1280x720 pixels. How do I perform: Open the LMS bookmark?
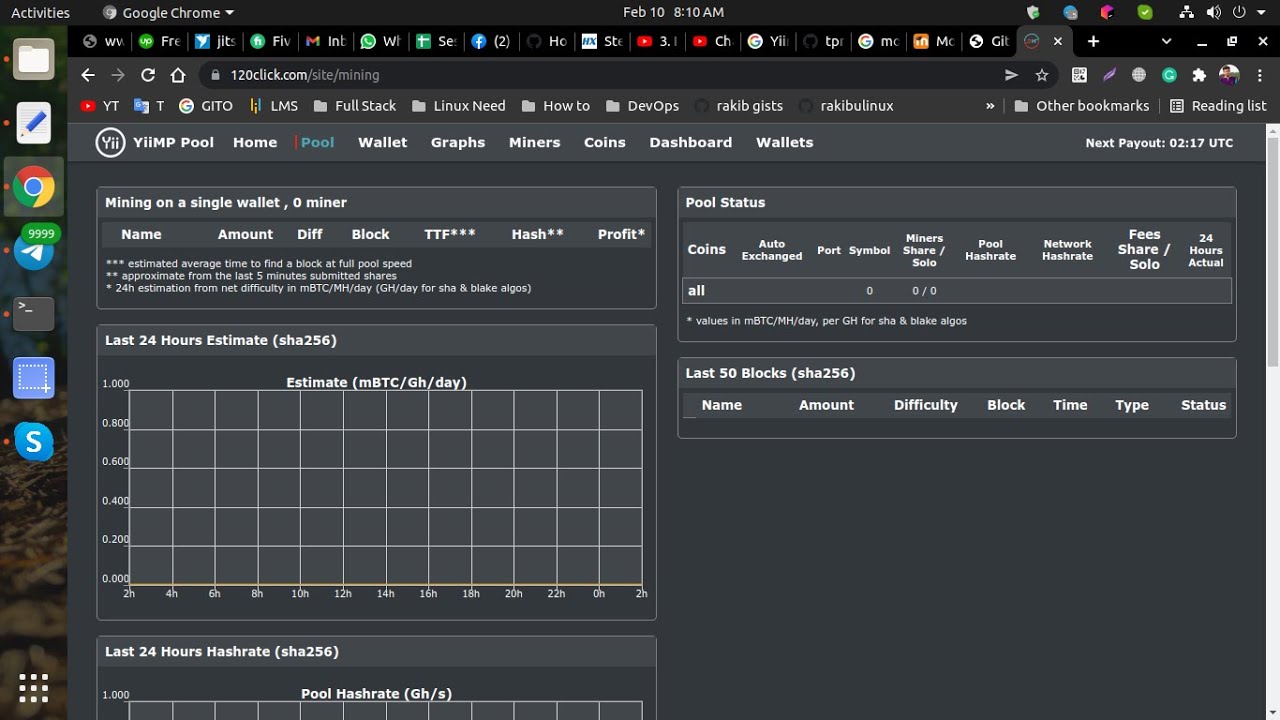(x=272, y=106)
